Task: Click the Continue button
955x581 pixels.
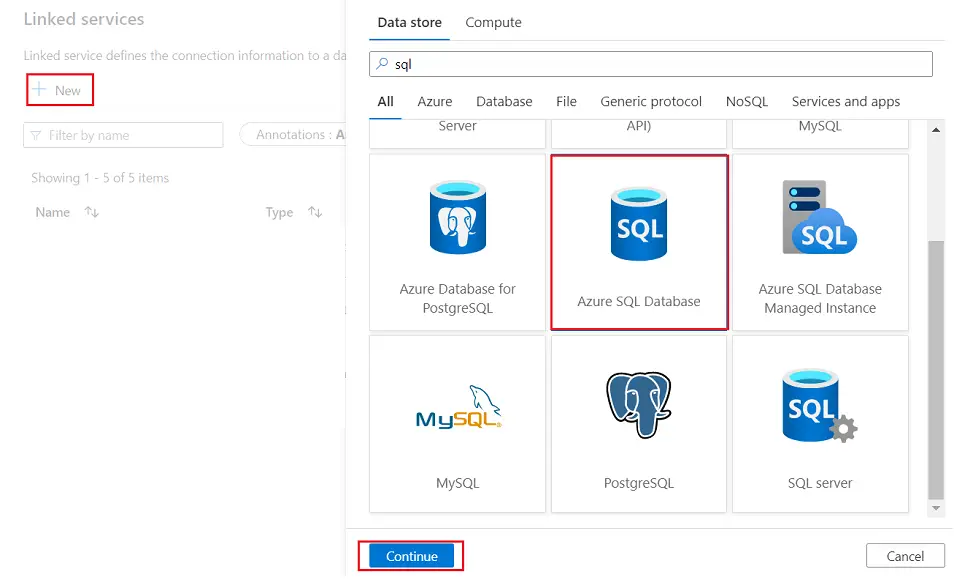Action: [411, 556]
